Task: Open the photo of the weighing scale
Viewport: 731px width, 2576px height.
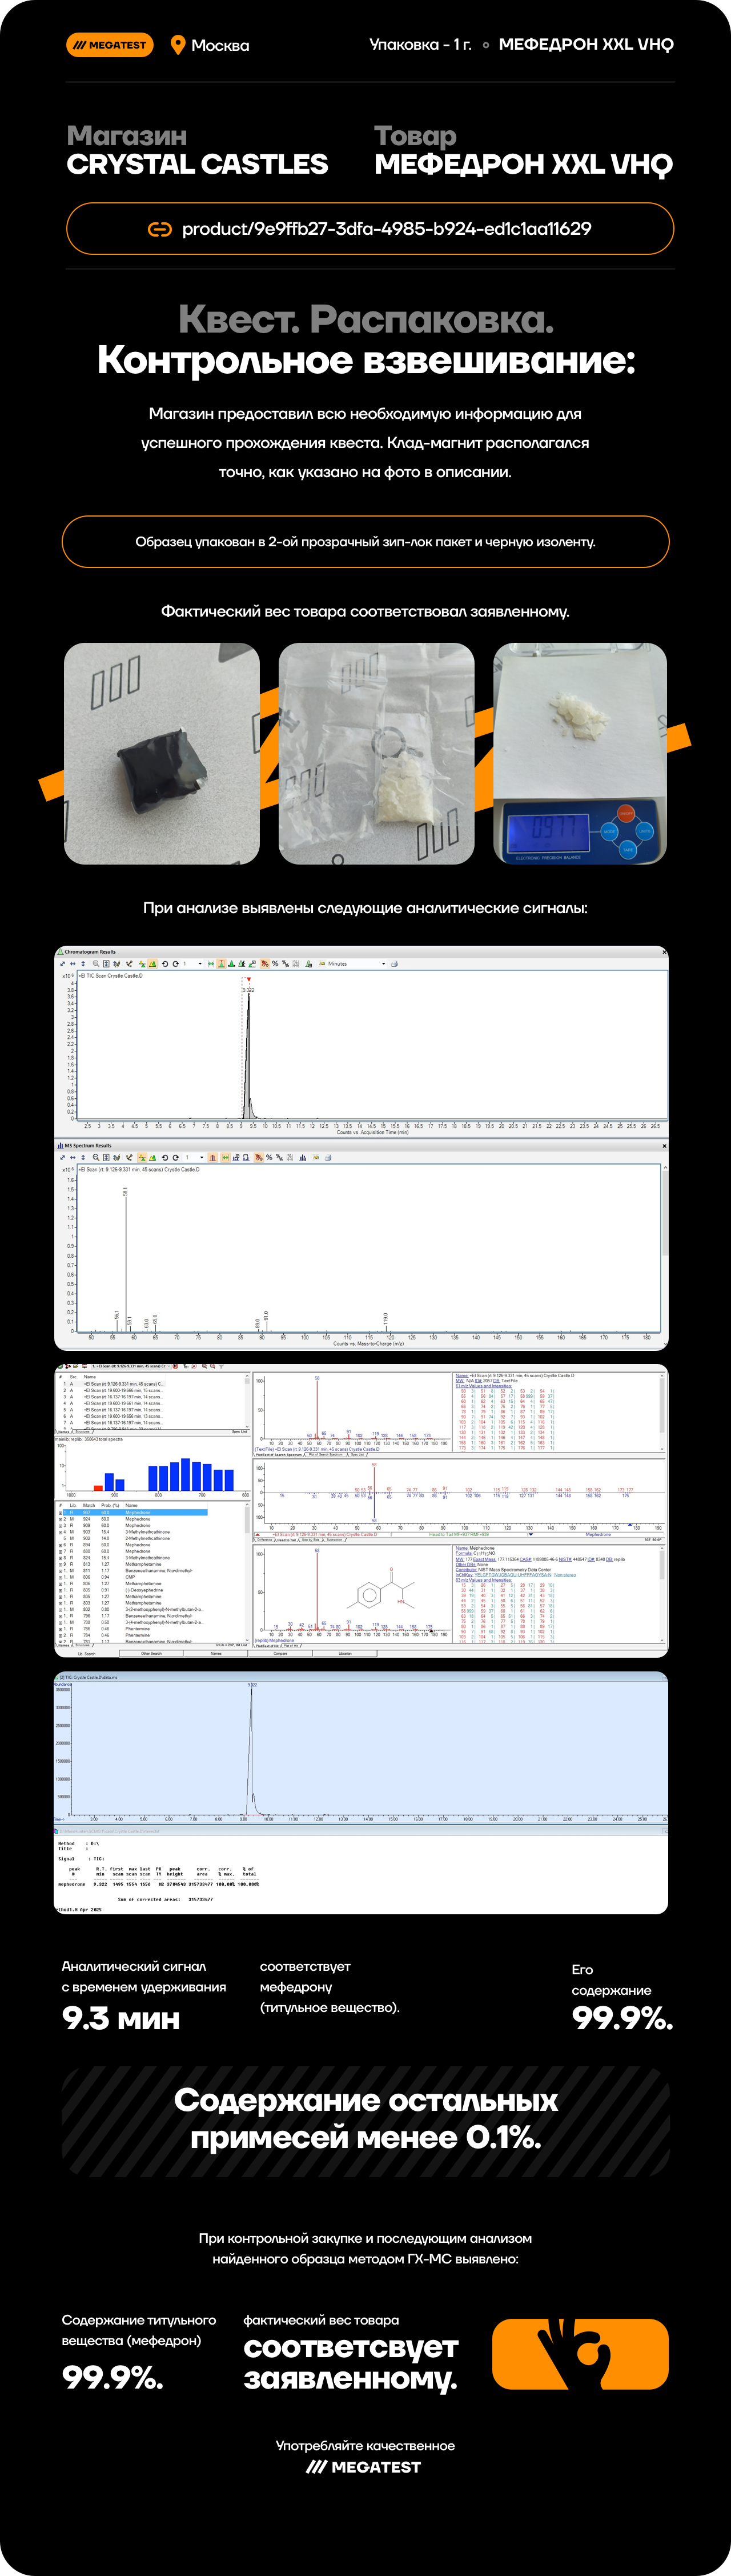Action: pyautogui.click(x=580, y=753)
